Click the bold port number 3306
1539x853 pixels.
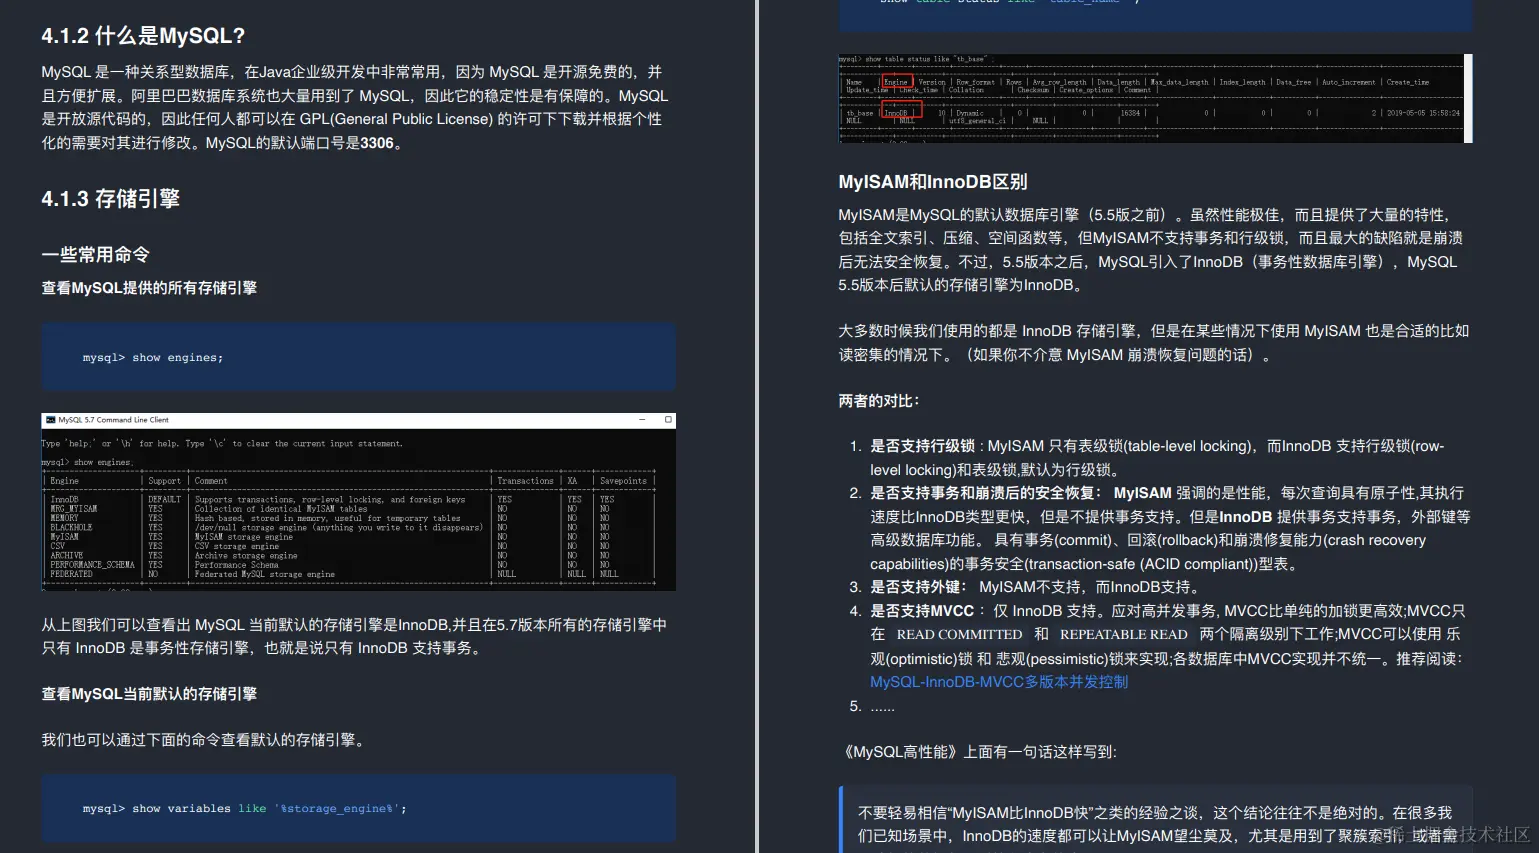[x=377, y=143]
